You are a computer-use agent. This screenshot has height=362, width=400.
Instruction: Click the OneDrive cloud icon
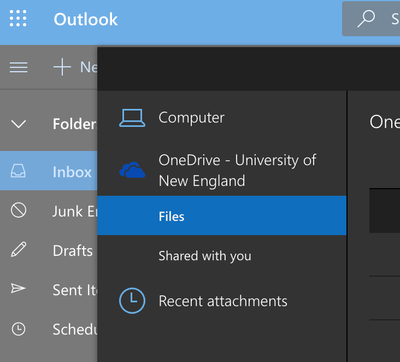pos(132,170)
